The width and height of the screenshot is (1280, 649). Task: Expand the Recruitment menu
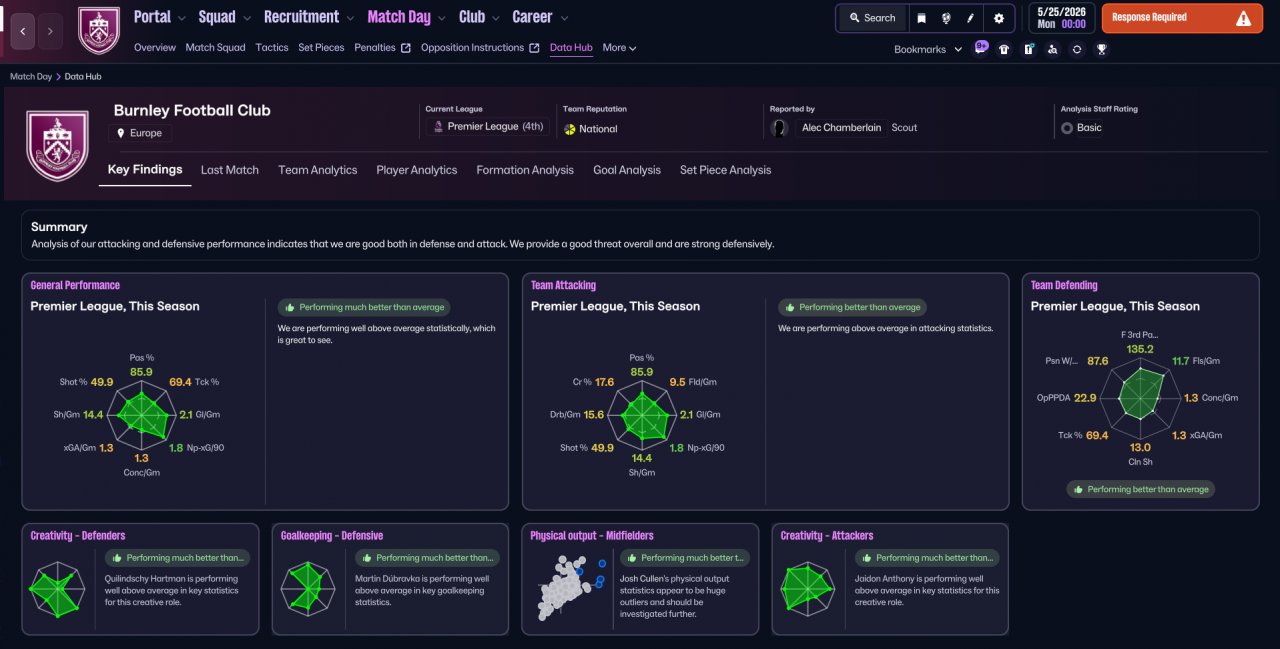coord(309,17)
